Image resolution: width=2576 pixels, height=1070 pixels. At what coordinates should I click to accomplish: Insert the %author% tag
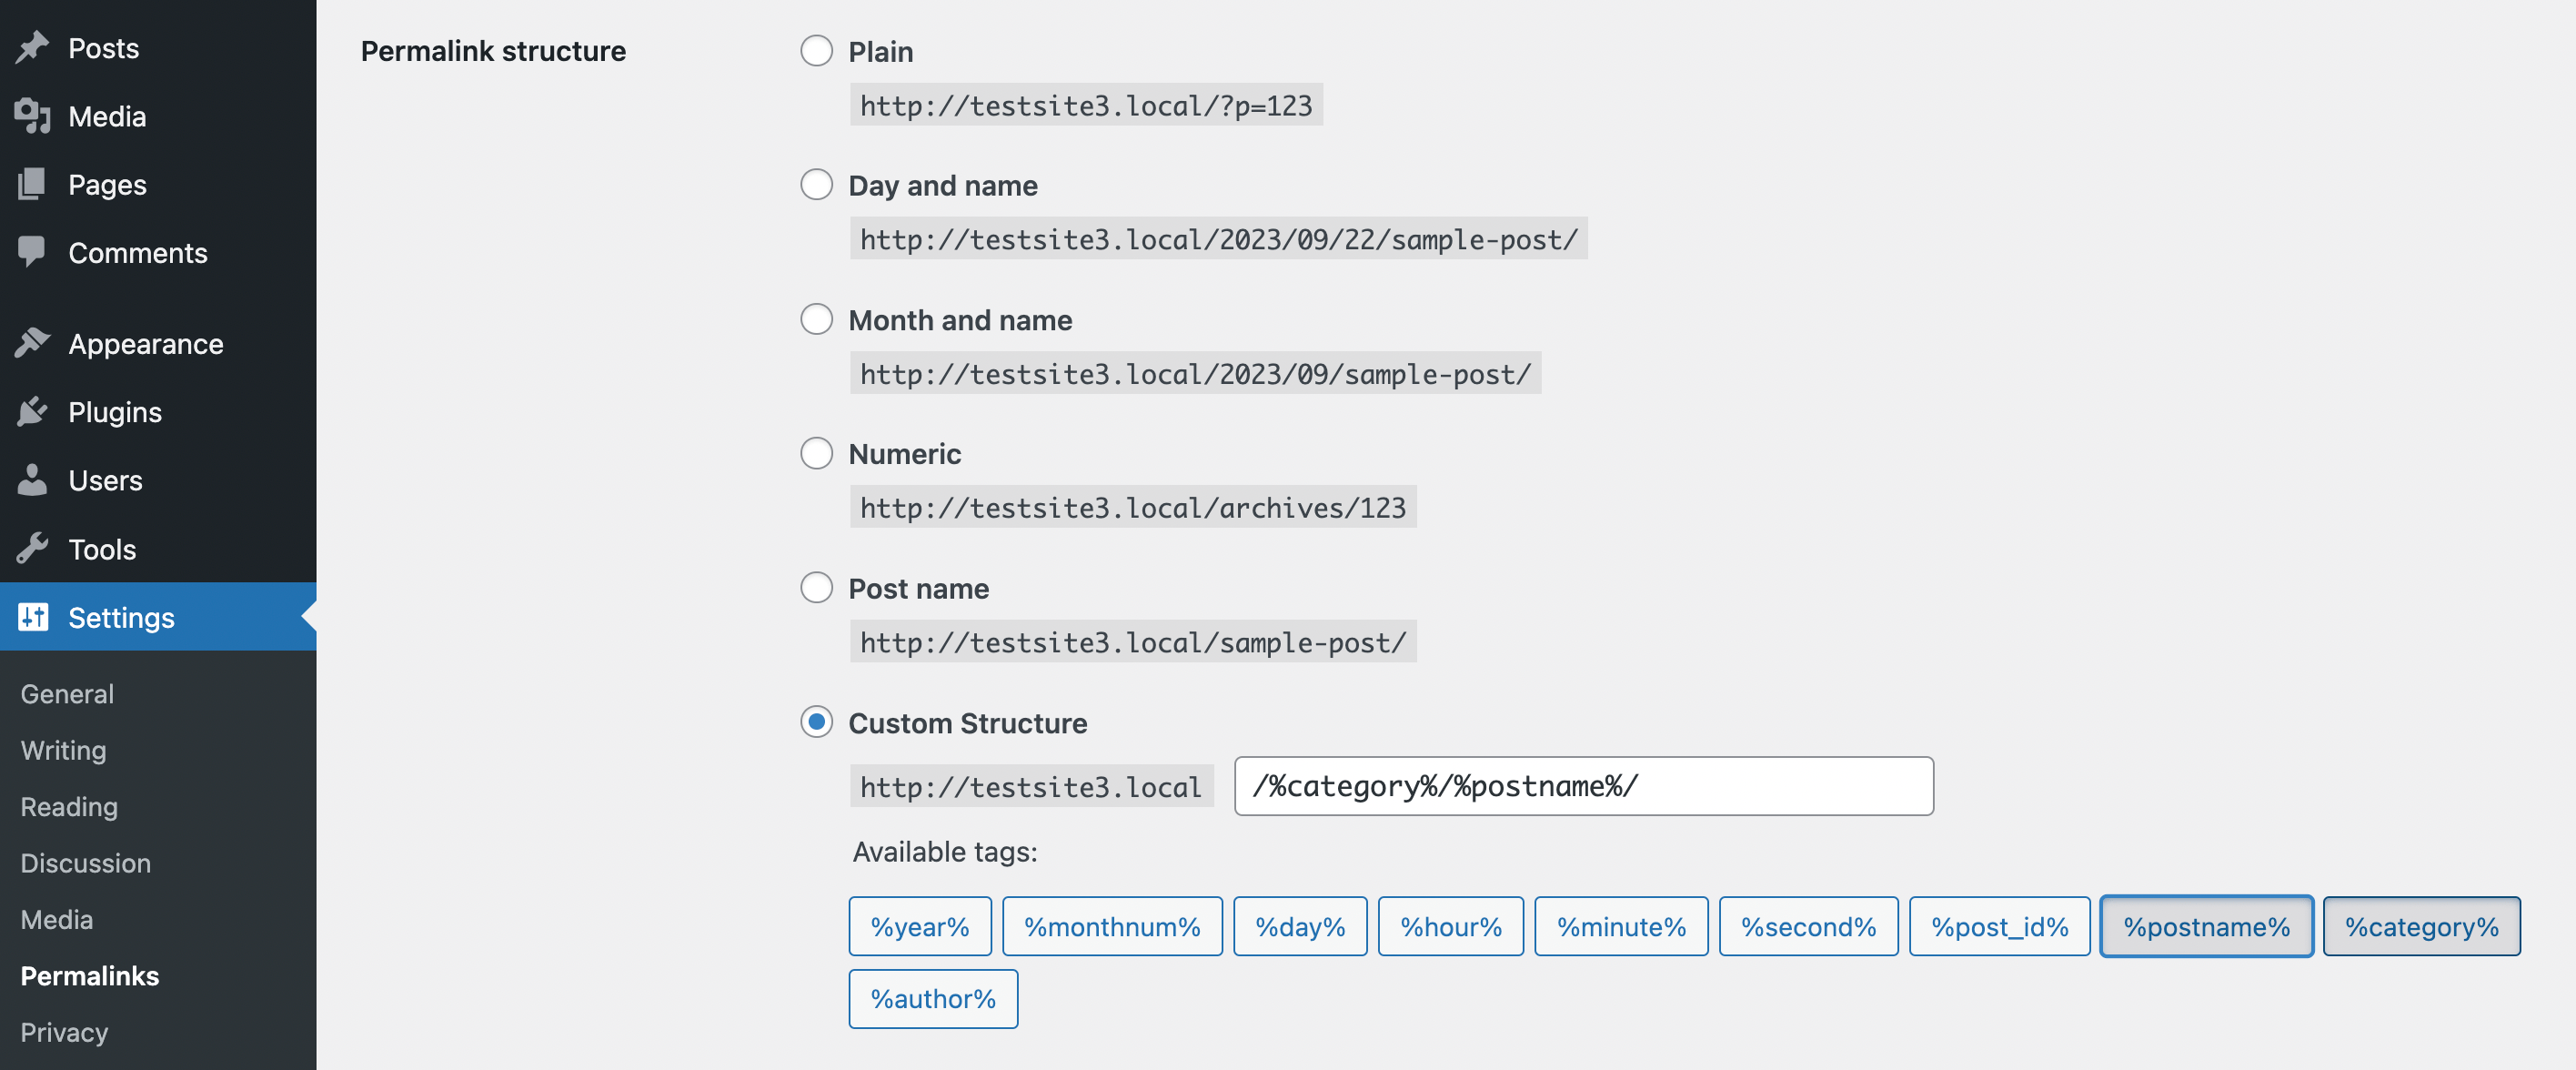click(x=932, y=998)
